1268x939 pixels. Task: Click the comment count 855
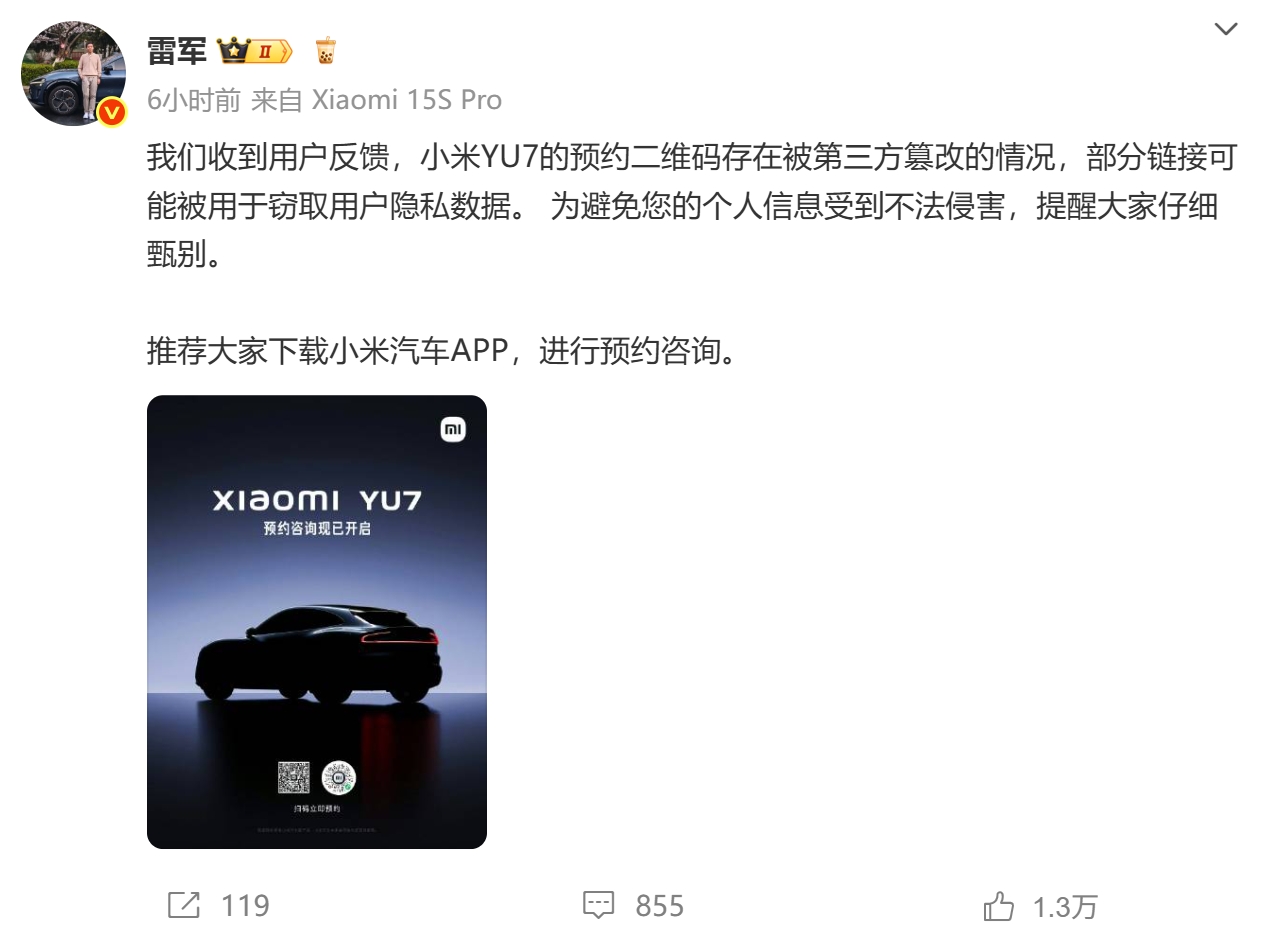click(x=660, y=906)
